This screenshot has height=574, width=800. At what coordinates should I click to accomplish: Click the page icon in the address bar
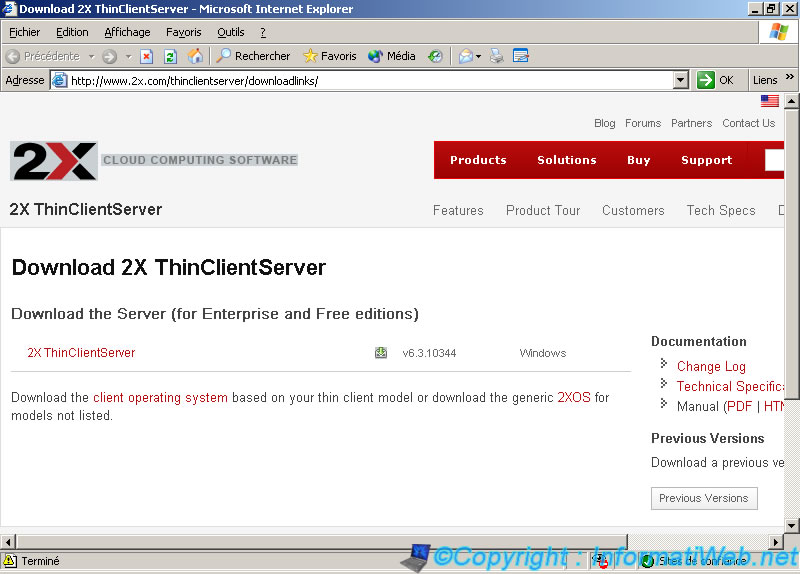click(x=60, y=81)
